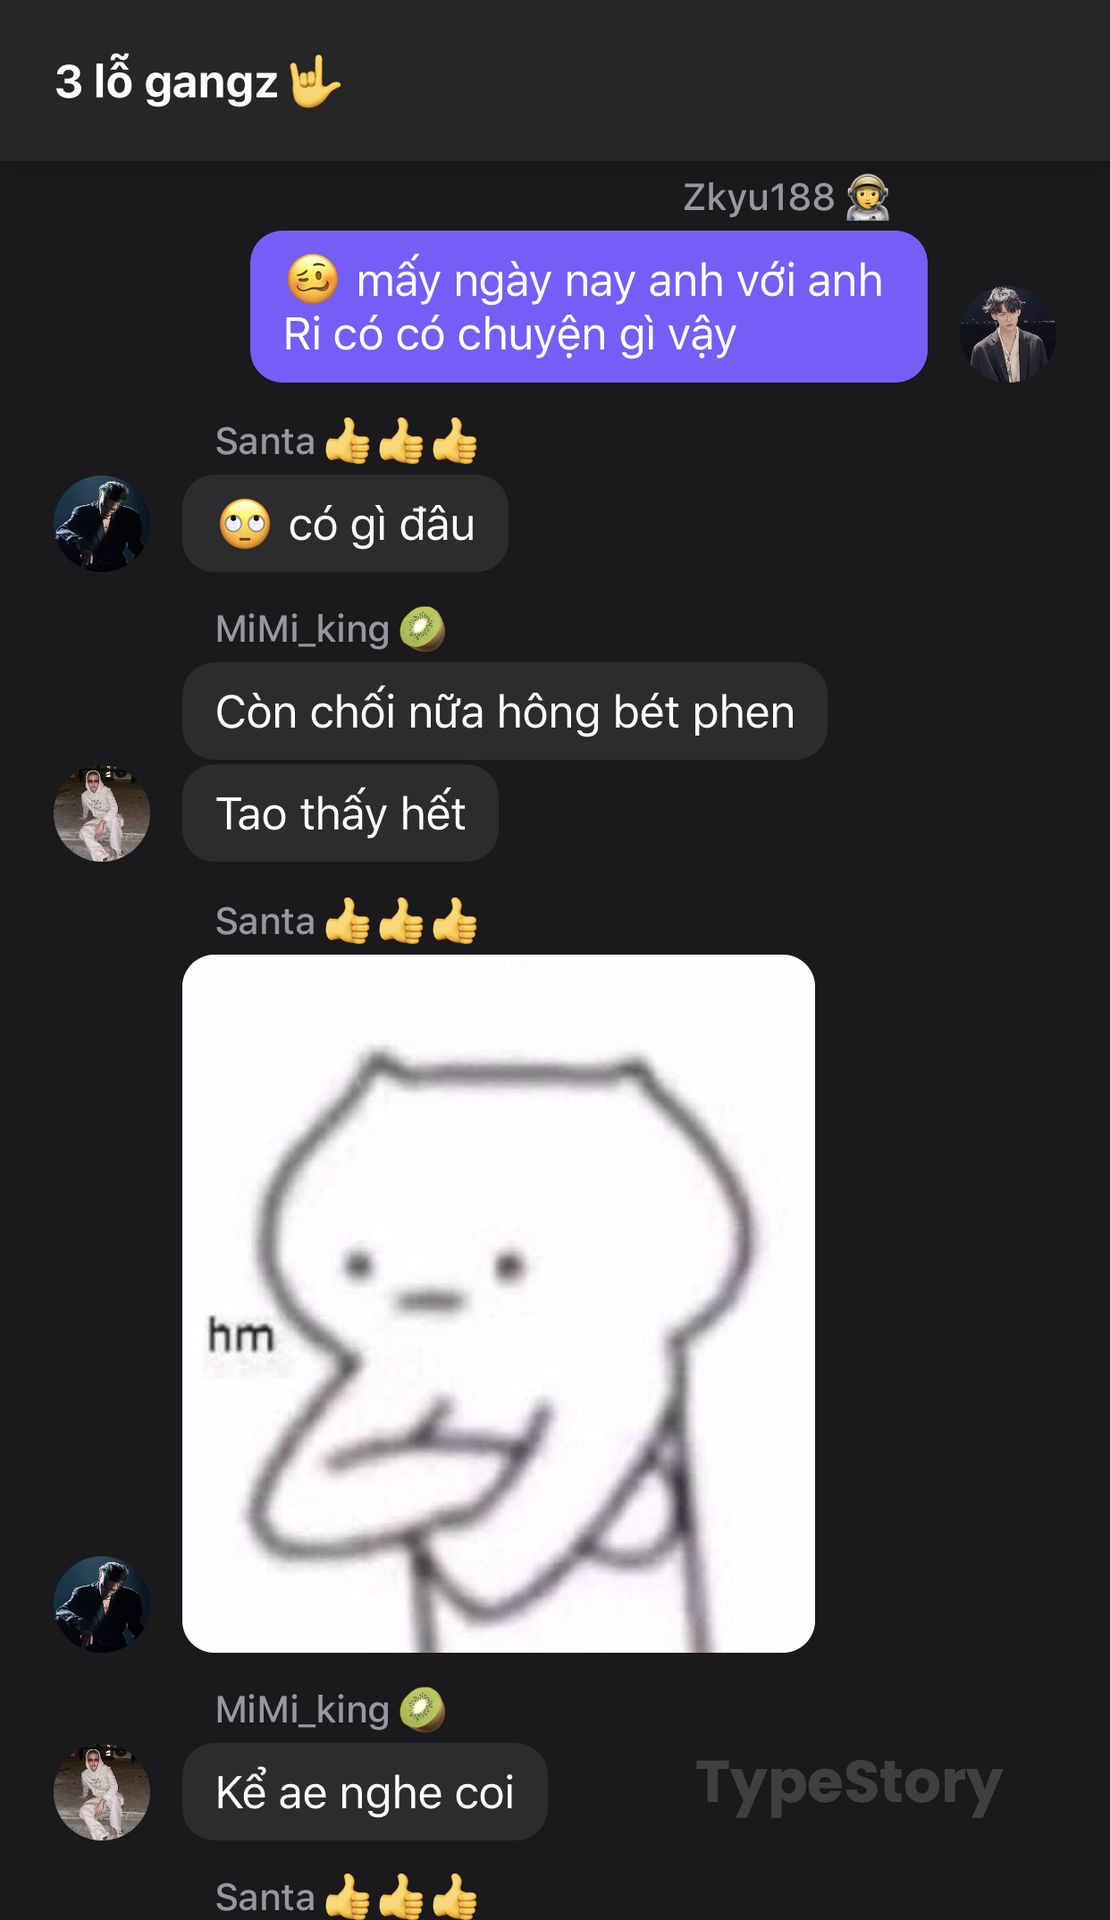This screenshot has height=1920, width=1110.
Task: Tap MiMi_king's avatar beside 'Kể ae nghe coi'
Action: coord(102,1792)
